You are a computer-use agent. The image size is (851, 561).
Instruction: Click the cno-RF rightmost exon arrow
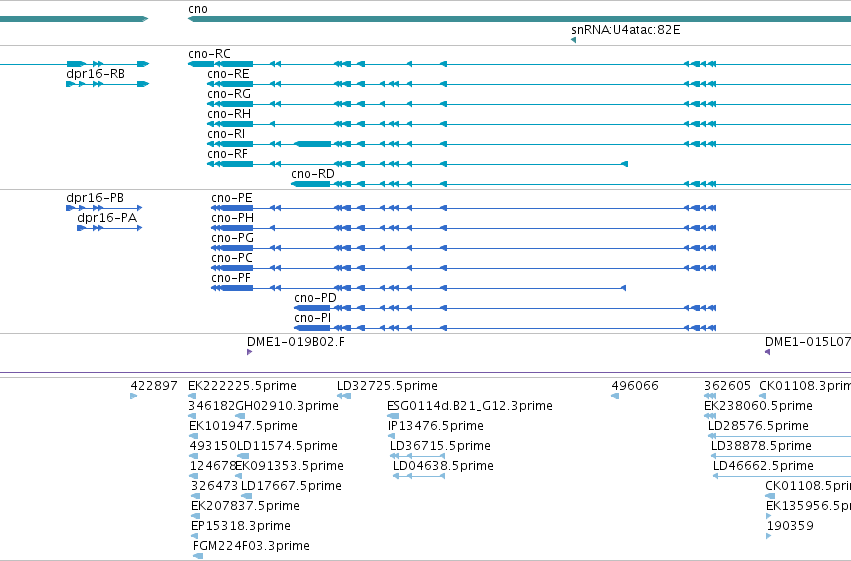[x=625, y=164]
